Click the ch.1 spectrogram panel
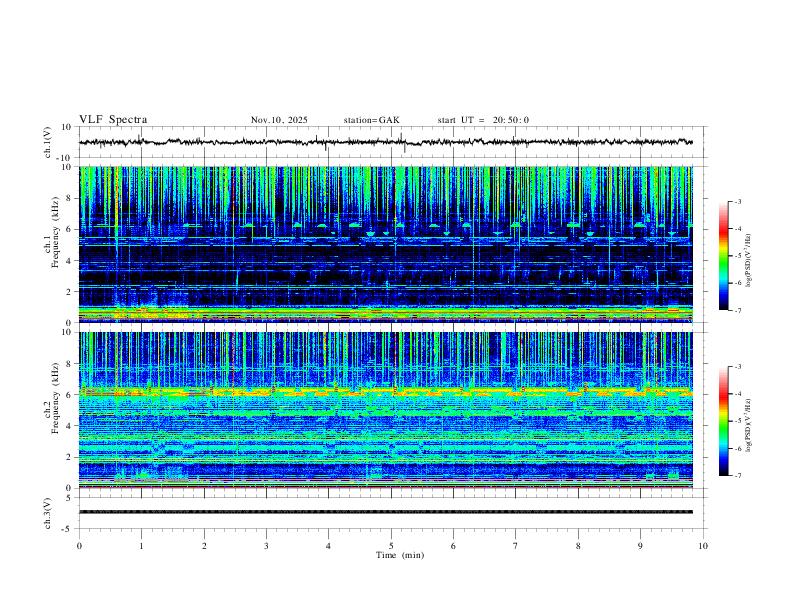Viewport: 792px width, 612px height. [x=386, y=244]
